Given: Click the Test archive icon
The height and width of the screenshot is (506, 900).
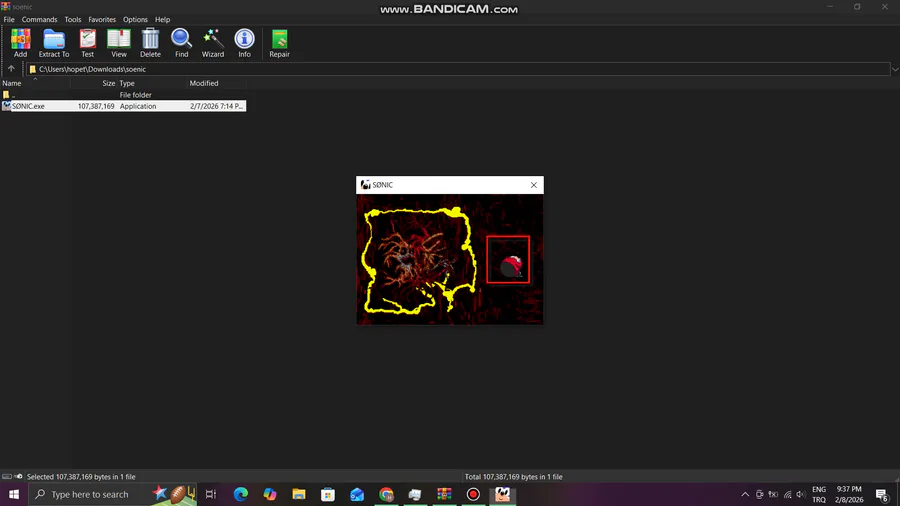Looking at the screenshot, I should click(x=87, y=43).
